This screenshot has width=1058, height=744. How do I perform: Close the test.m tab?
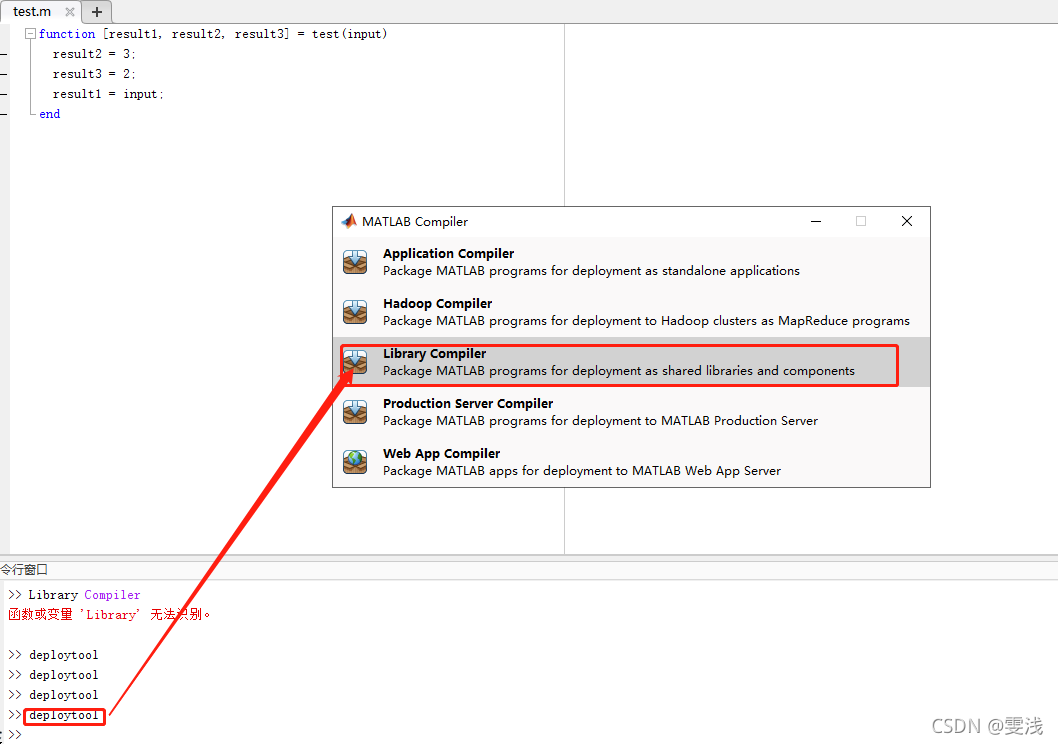69,11
